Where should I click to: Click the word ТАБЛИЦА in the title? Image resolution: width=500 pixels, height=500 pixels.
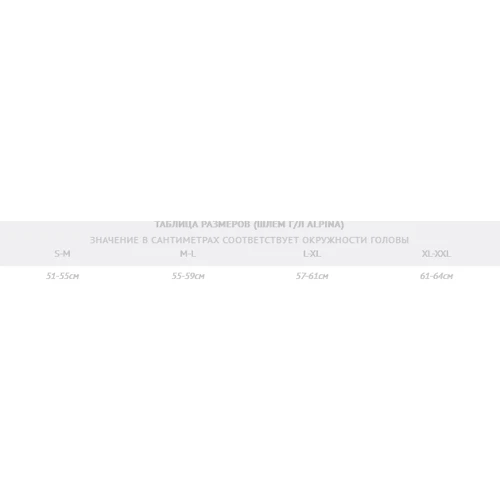[x=177, y=225]
